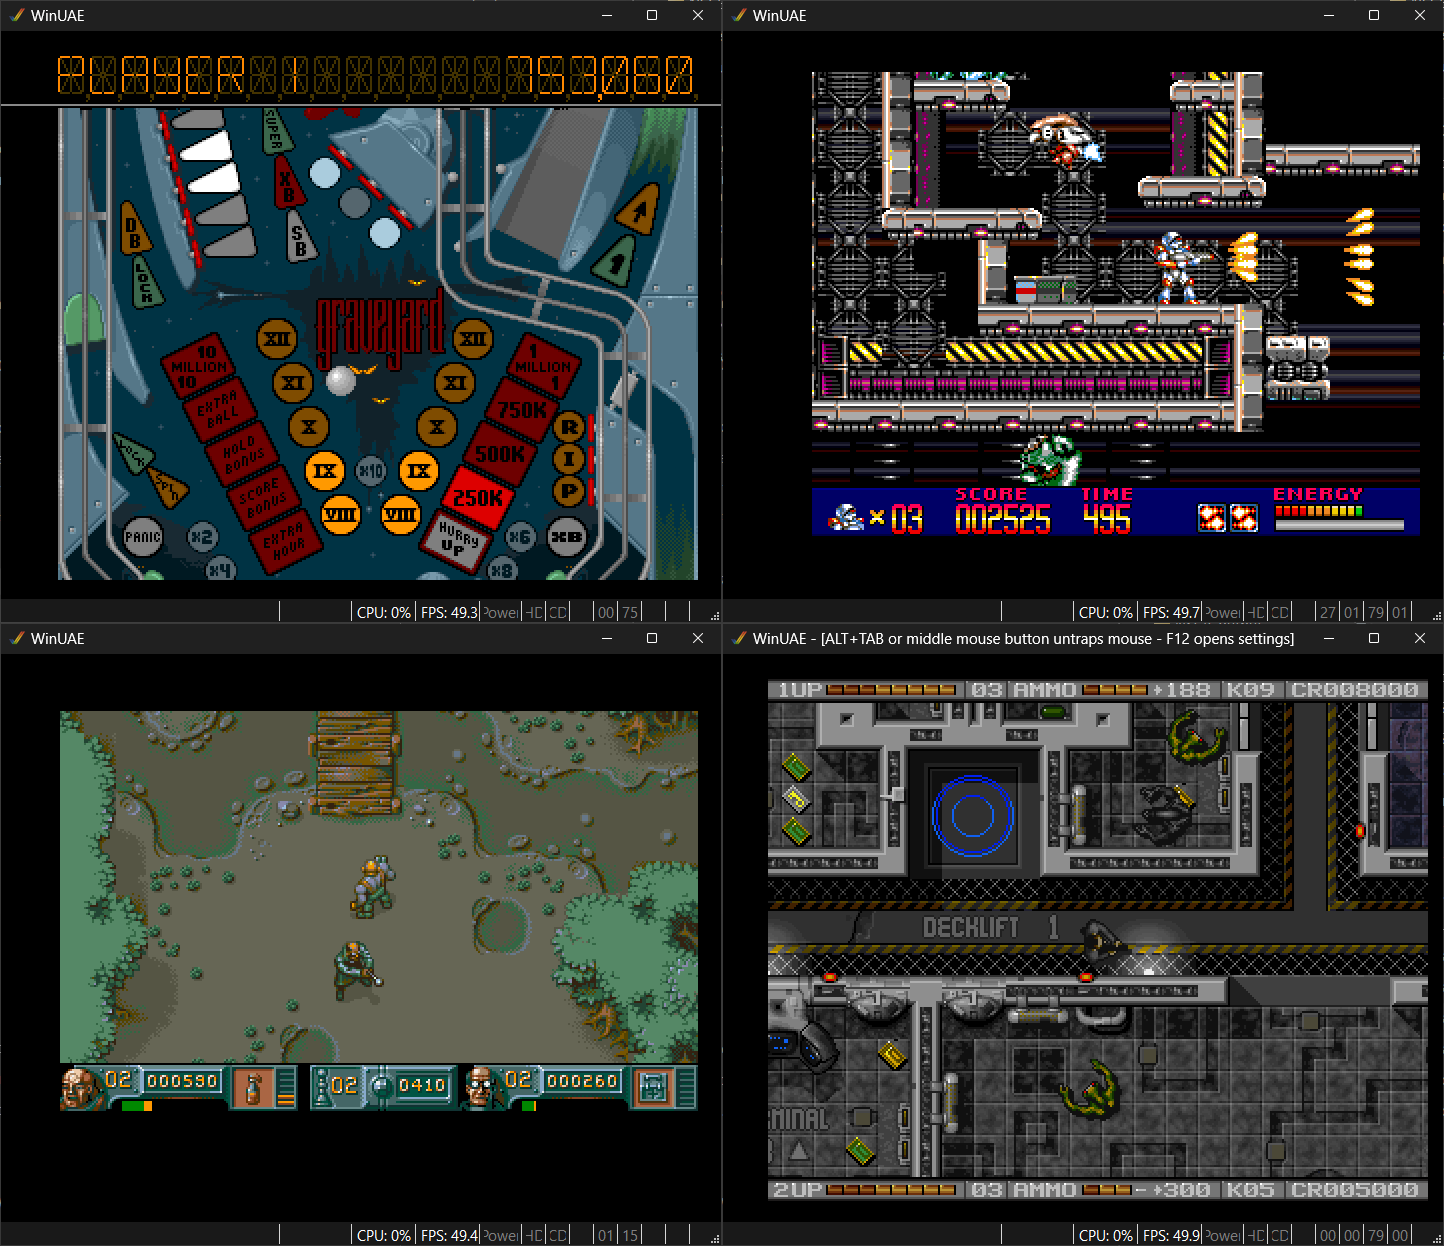Viewport: 1444px width, 1246px height.
Task: Click the WinUAE title icon of the jungle shooter window
Action: (x=17, y=638)
